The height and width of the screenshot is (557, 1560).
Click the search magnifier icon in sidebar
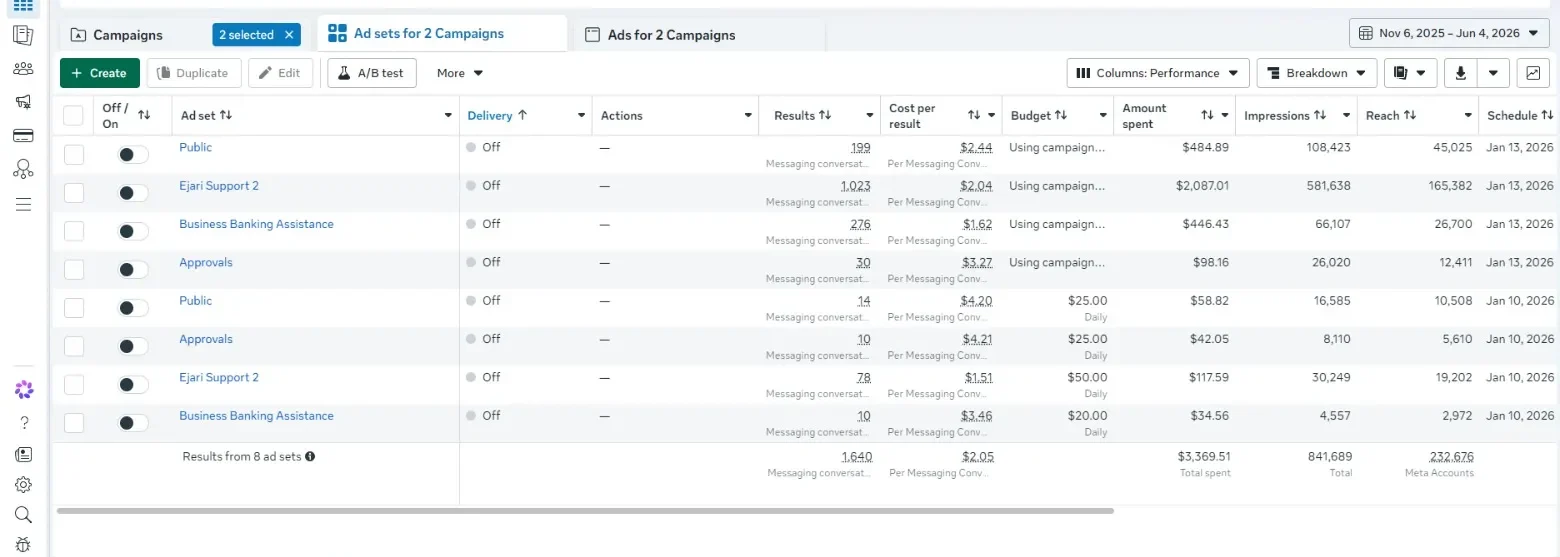coord(23,515)
